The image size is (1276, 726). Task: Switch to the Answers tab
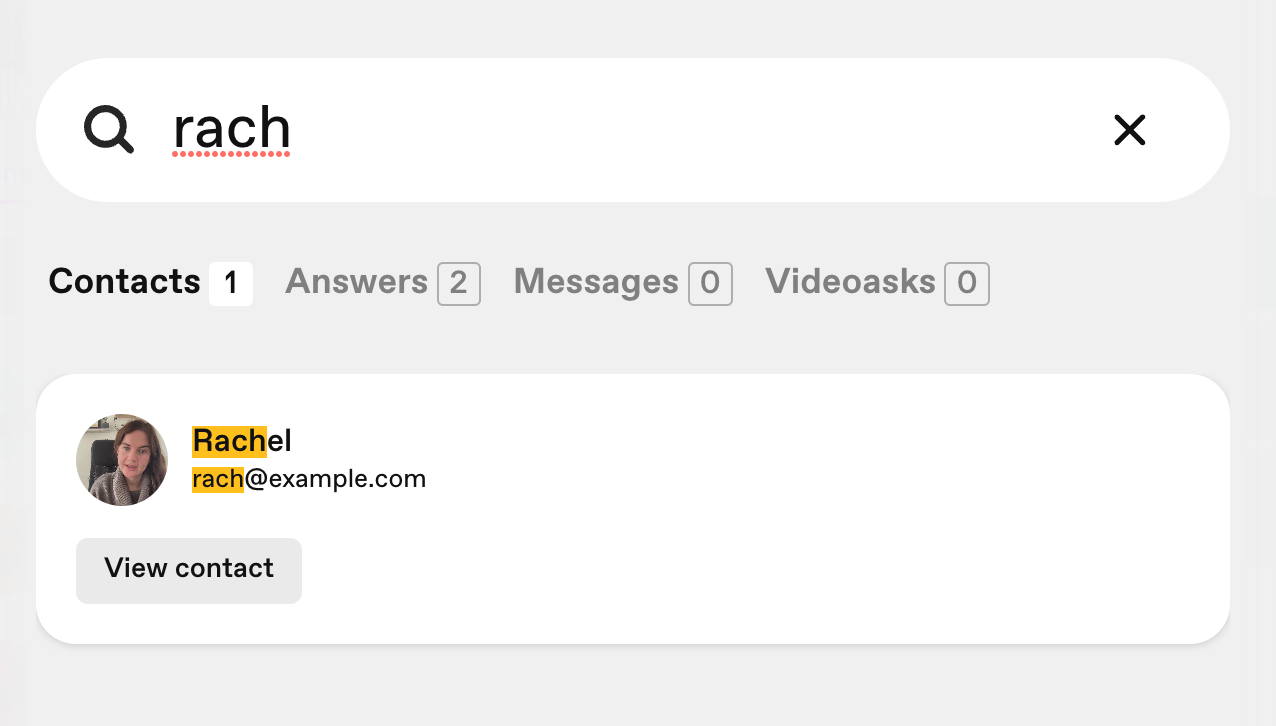[x=382, y=283]
